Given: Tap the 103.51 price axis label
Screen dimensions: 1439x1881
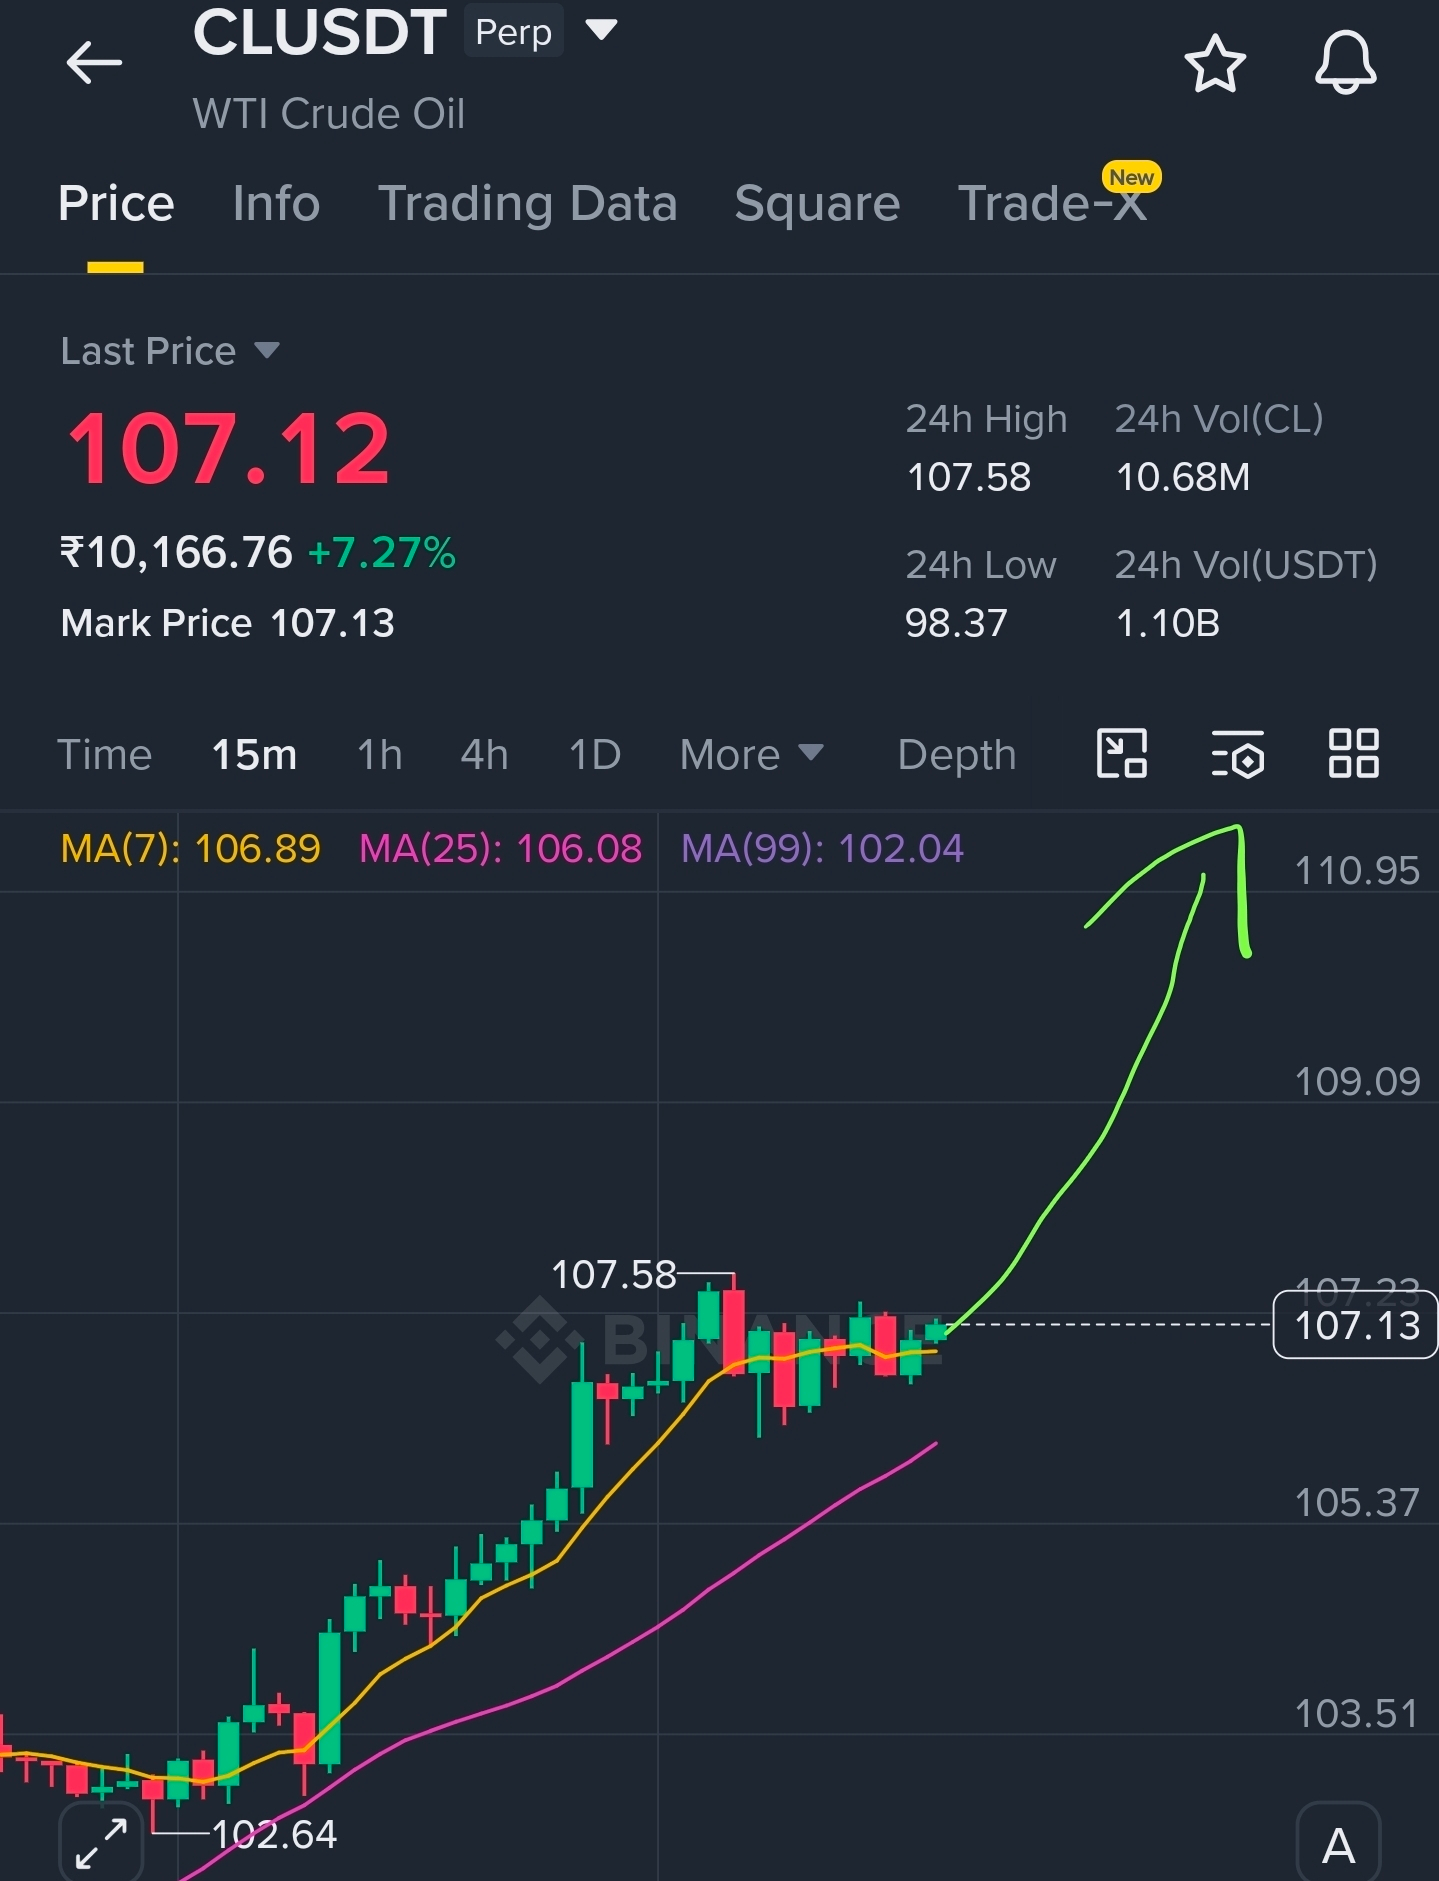Looking at the screenshot, I should tap(1357, 1714).
